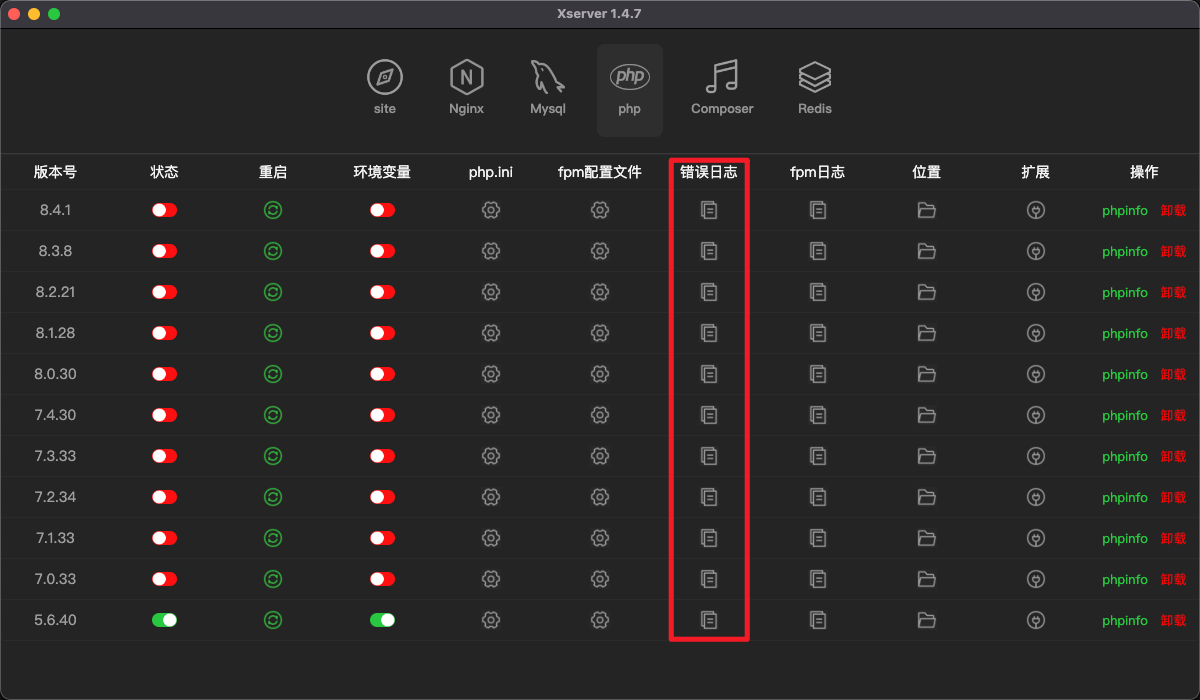Click the 环境变量 column header

click(x=382, y=172)
